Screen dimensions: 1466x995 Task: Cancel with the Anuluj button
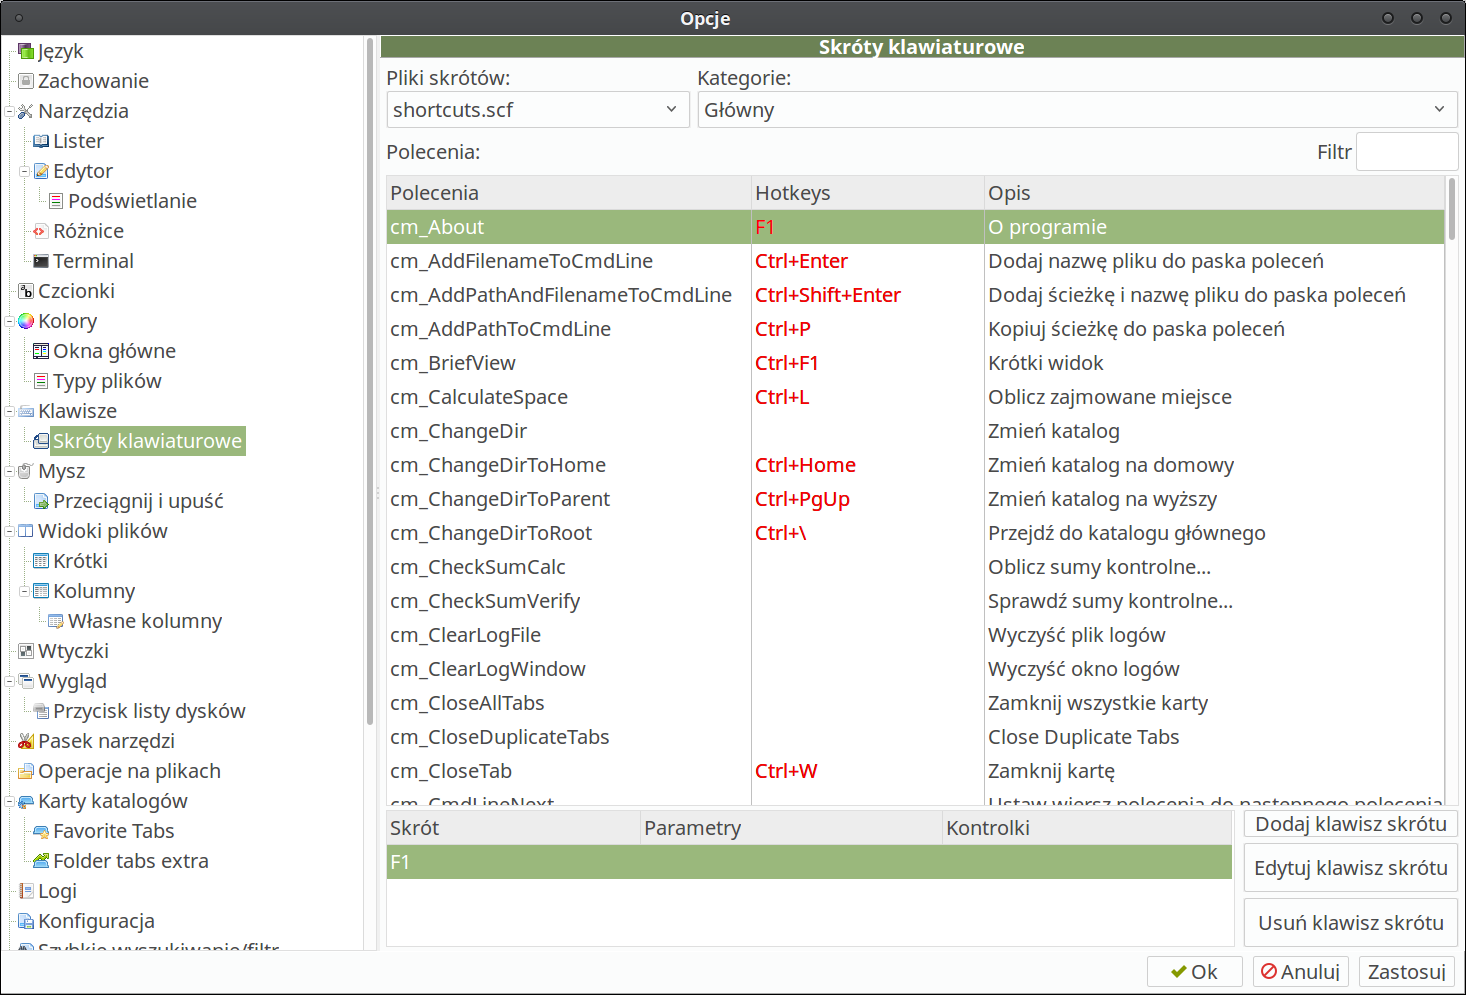(x=1301, y=972)
